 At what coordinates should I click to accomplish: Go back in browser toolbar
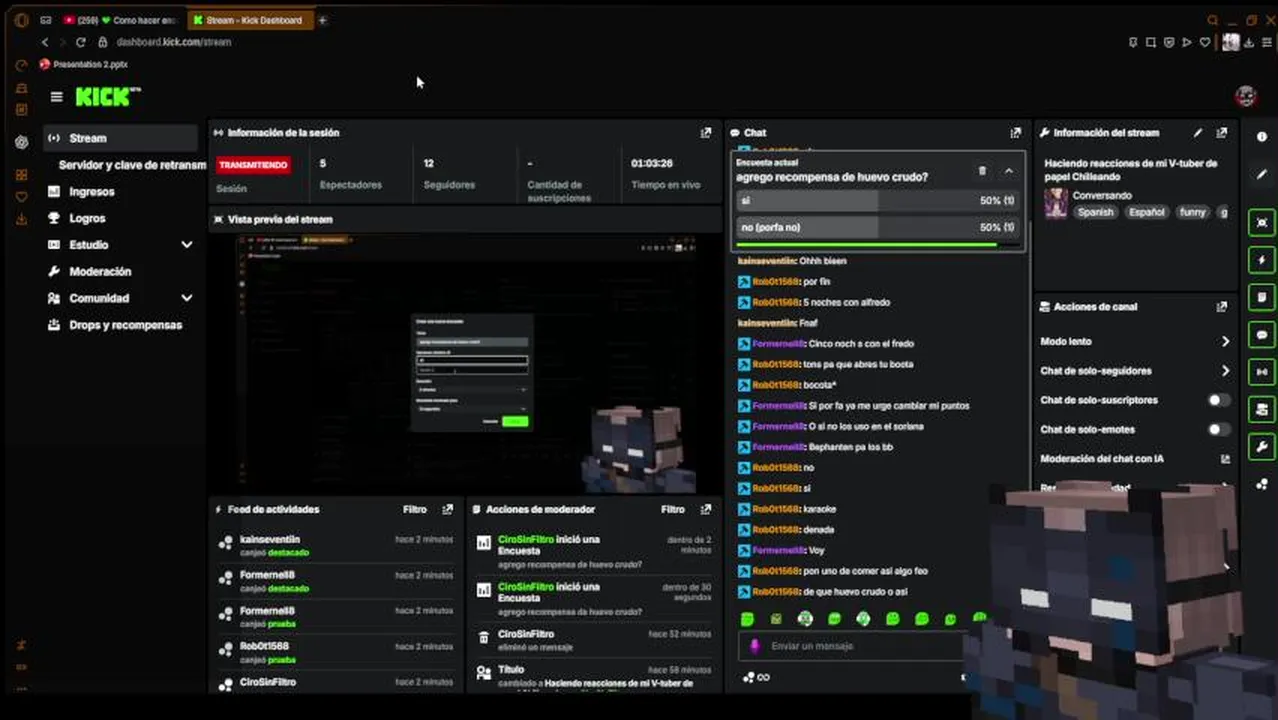[x=45, y=42]
